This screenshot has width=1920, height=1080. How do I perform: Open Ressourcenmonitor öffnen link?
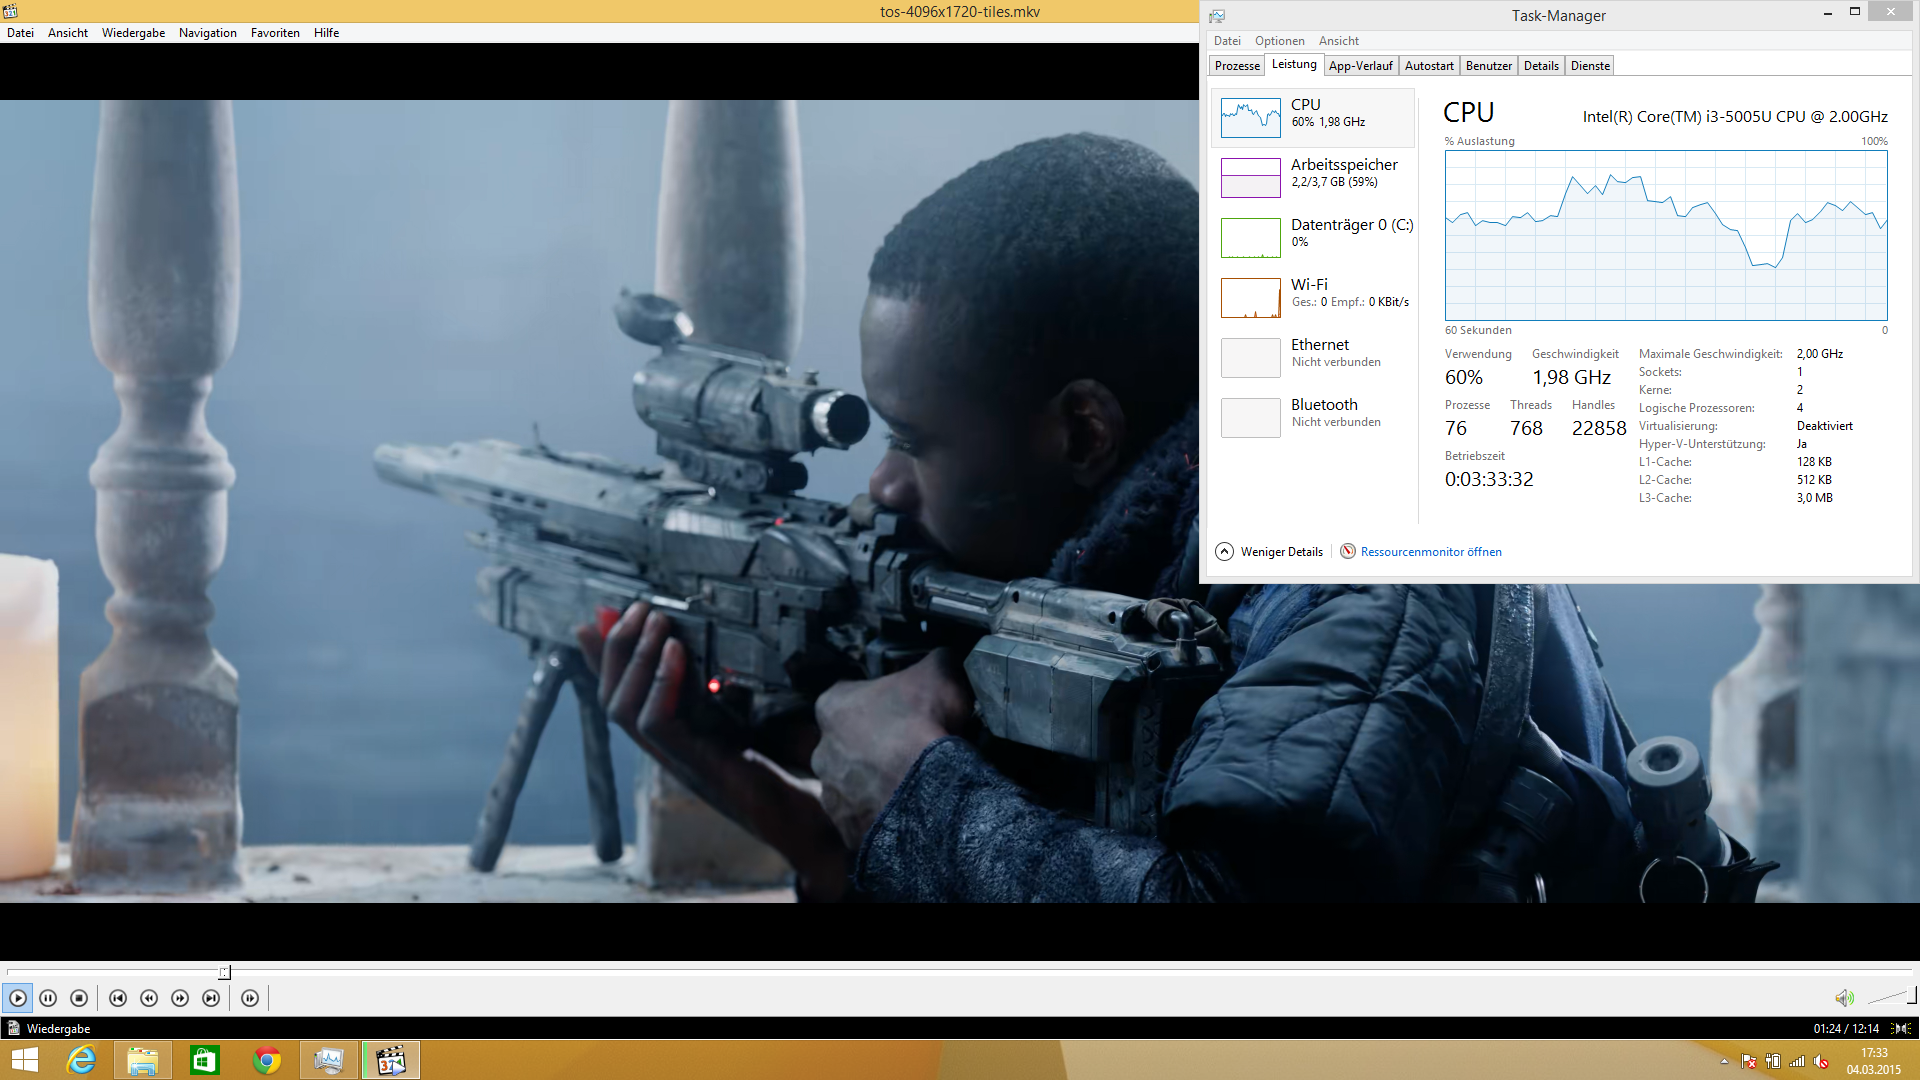[x=1430, y=552]
